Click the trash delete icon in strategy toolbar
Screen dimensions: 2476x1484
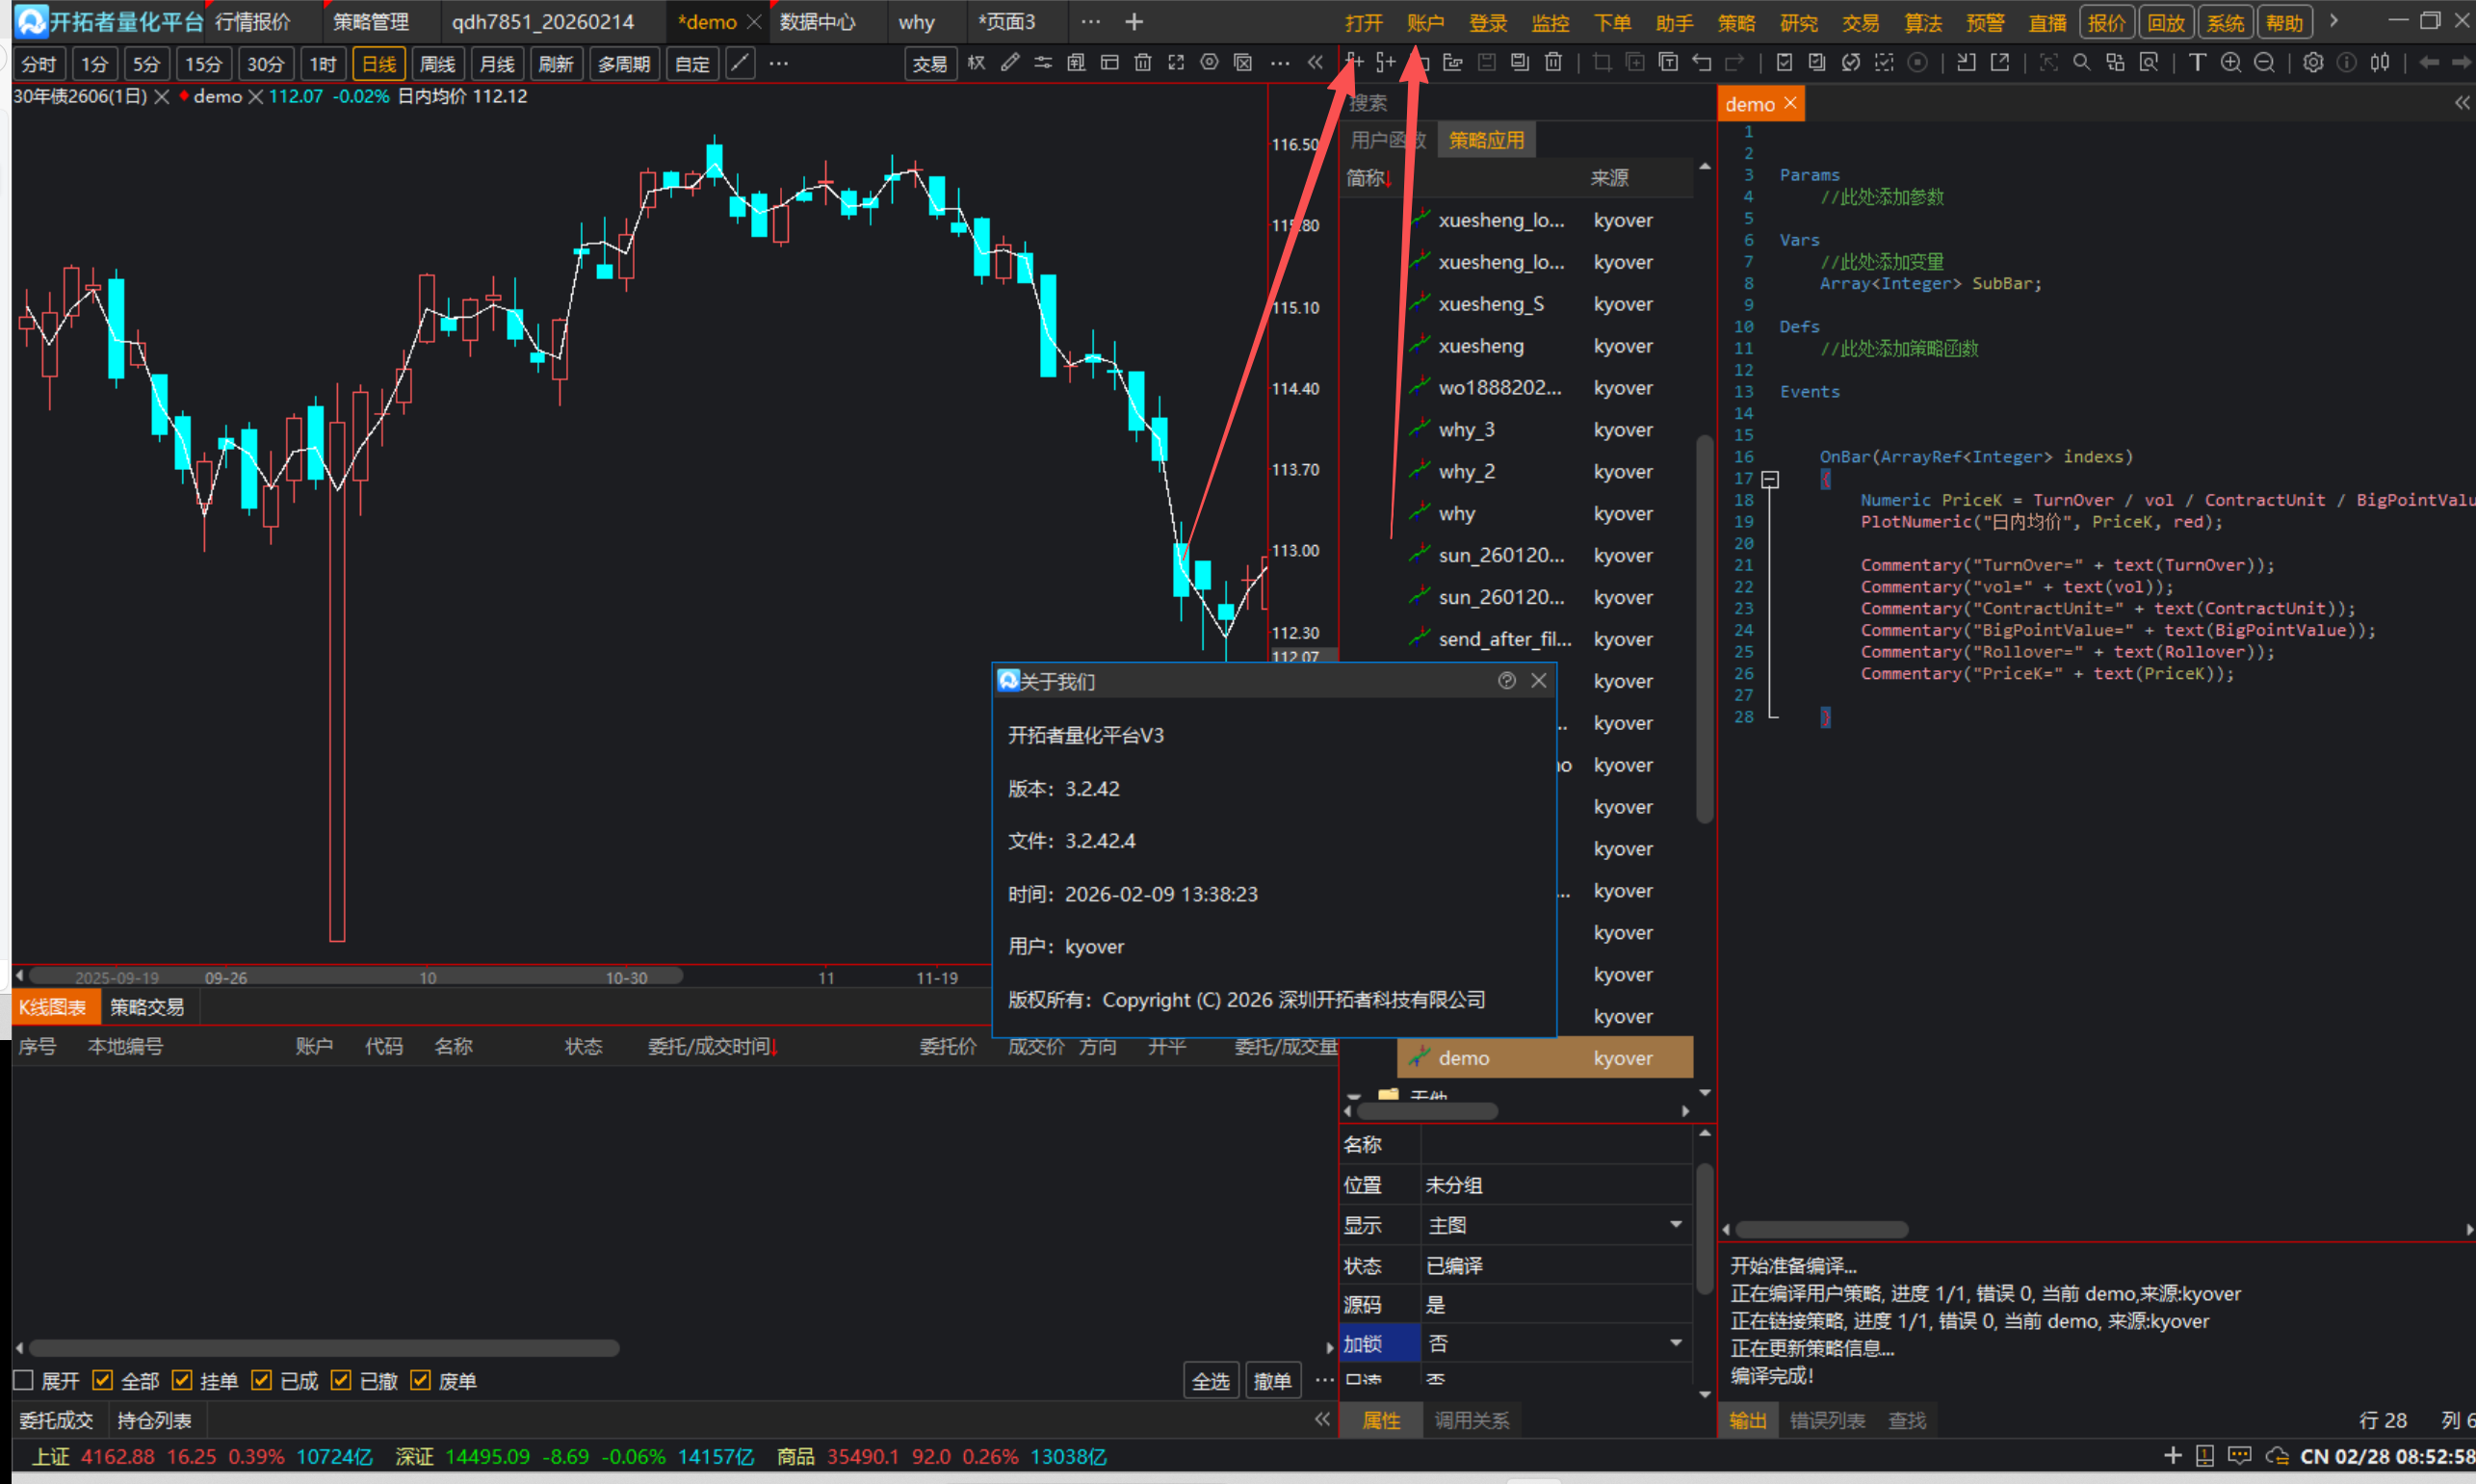tap(1553, 63)
